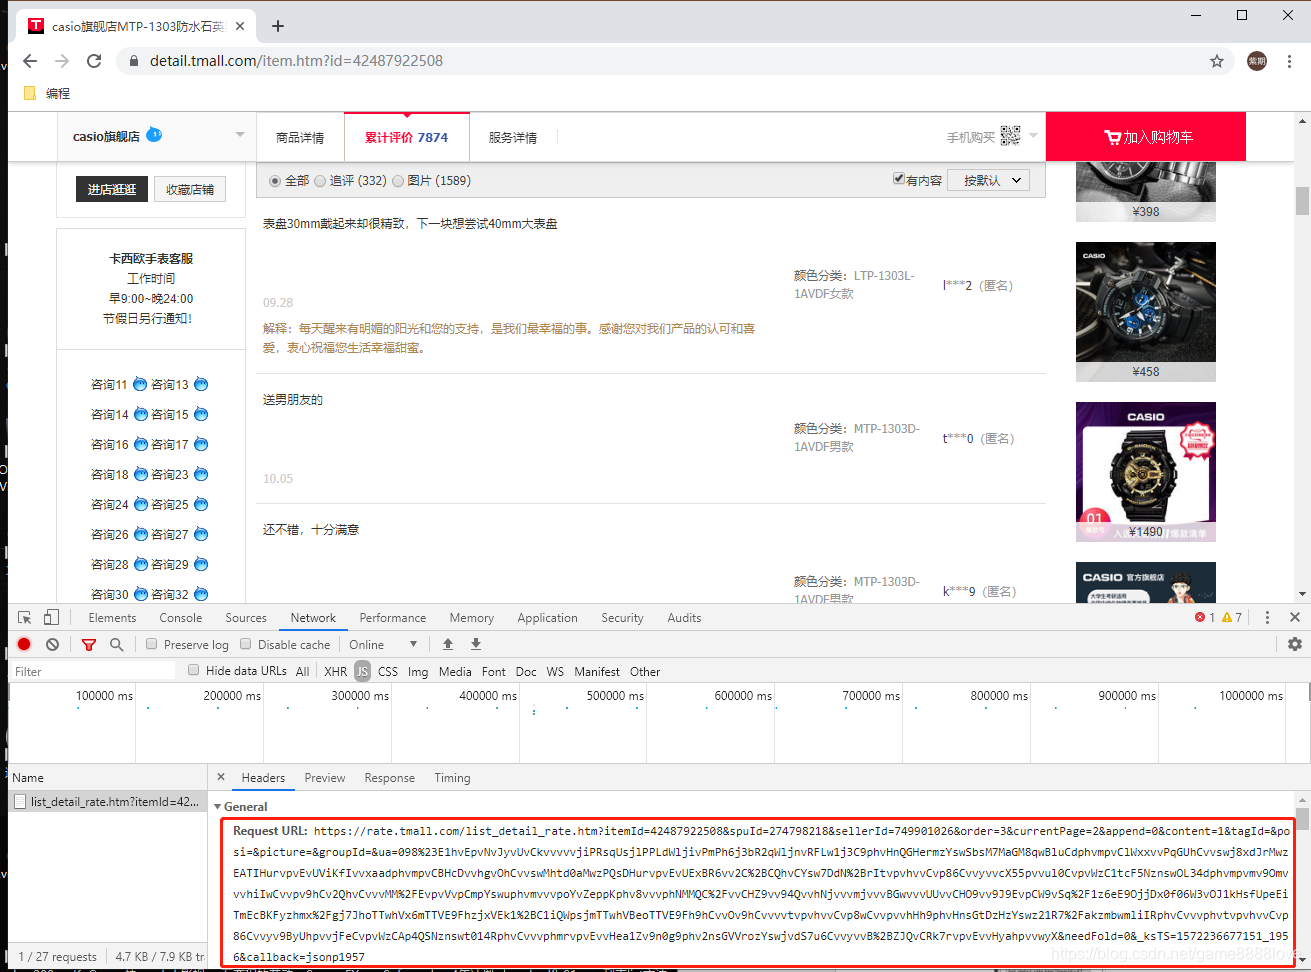Switch to the 累计评价 7874 tab
This screenshot has height=972, width=1311.
[x=406, y=137]
